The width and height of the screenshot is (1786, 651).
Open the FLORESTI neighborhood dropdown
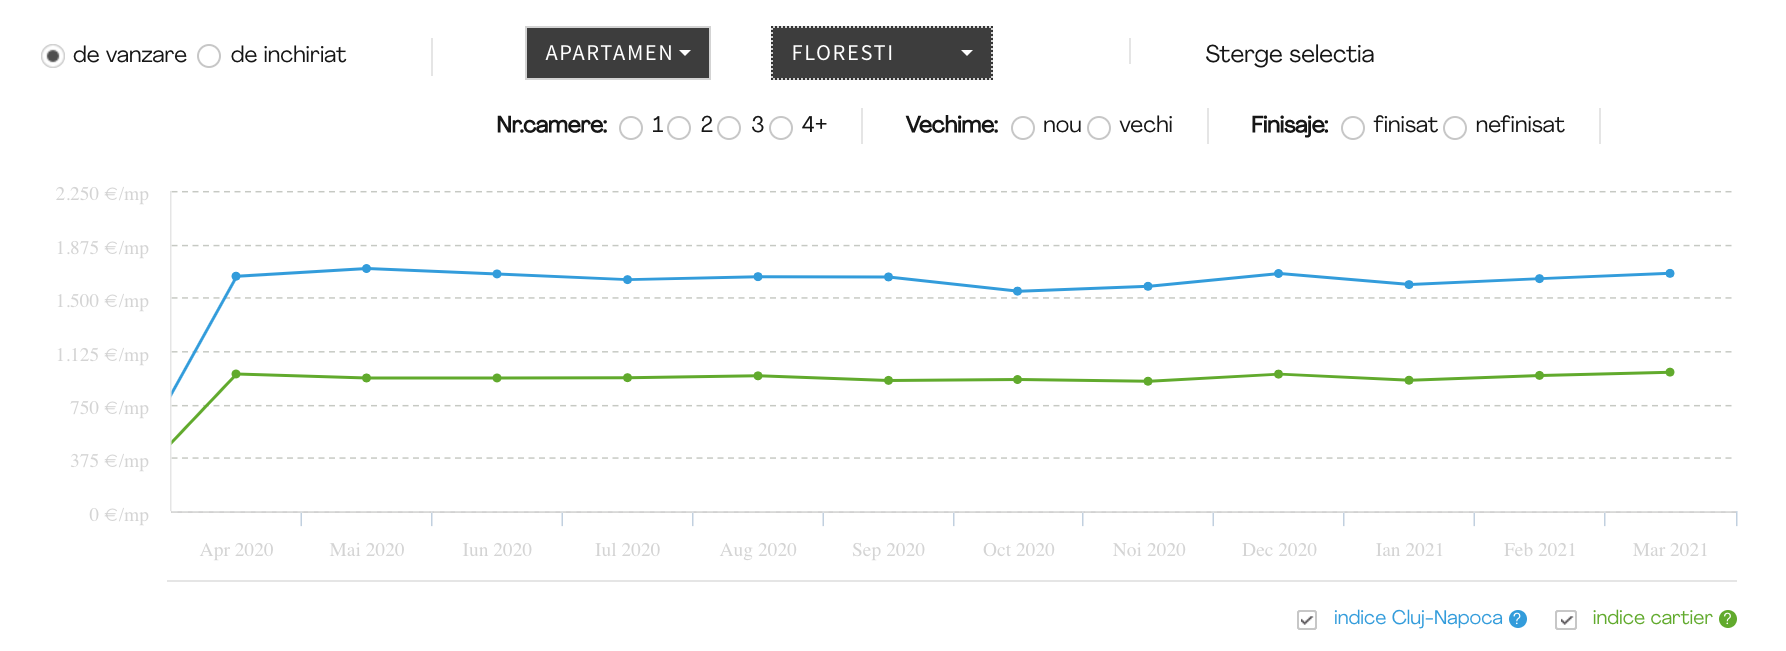click(881, 53)
